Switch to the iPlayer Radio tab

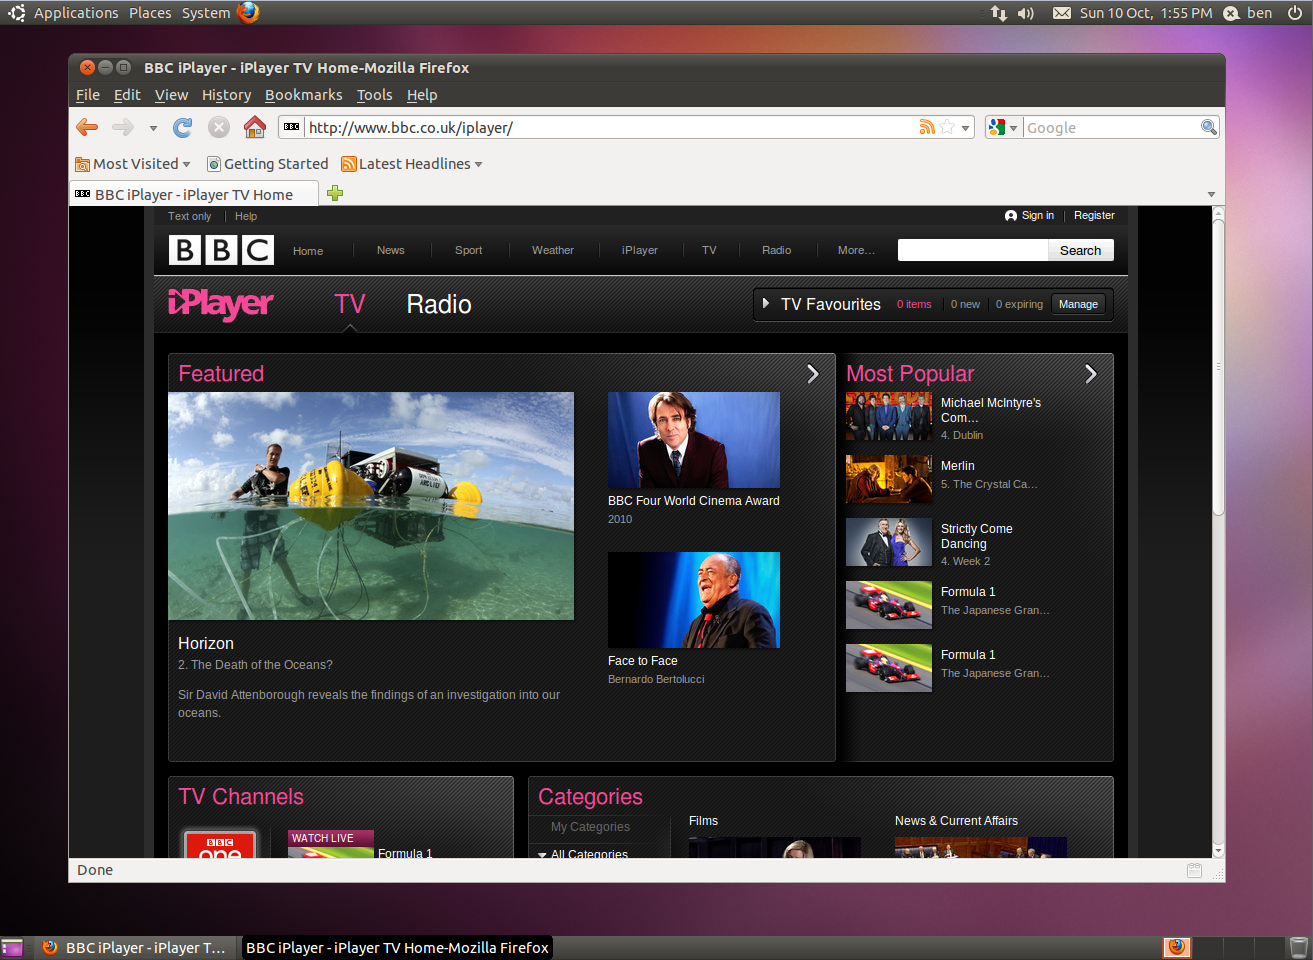click(x=439, y=304)
